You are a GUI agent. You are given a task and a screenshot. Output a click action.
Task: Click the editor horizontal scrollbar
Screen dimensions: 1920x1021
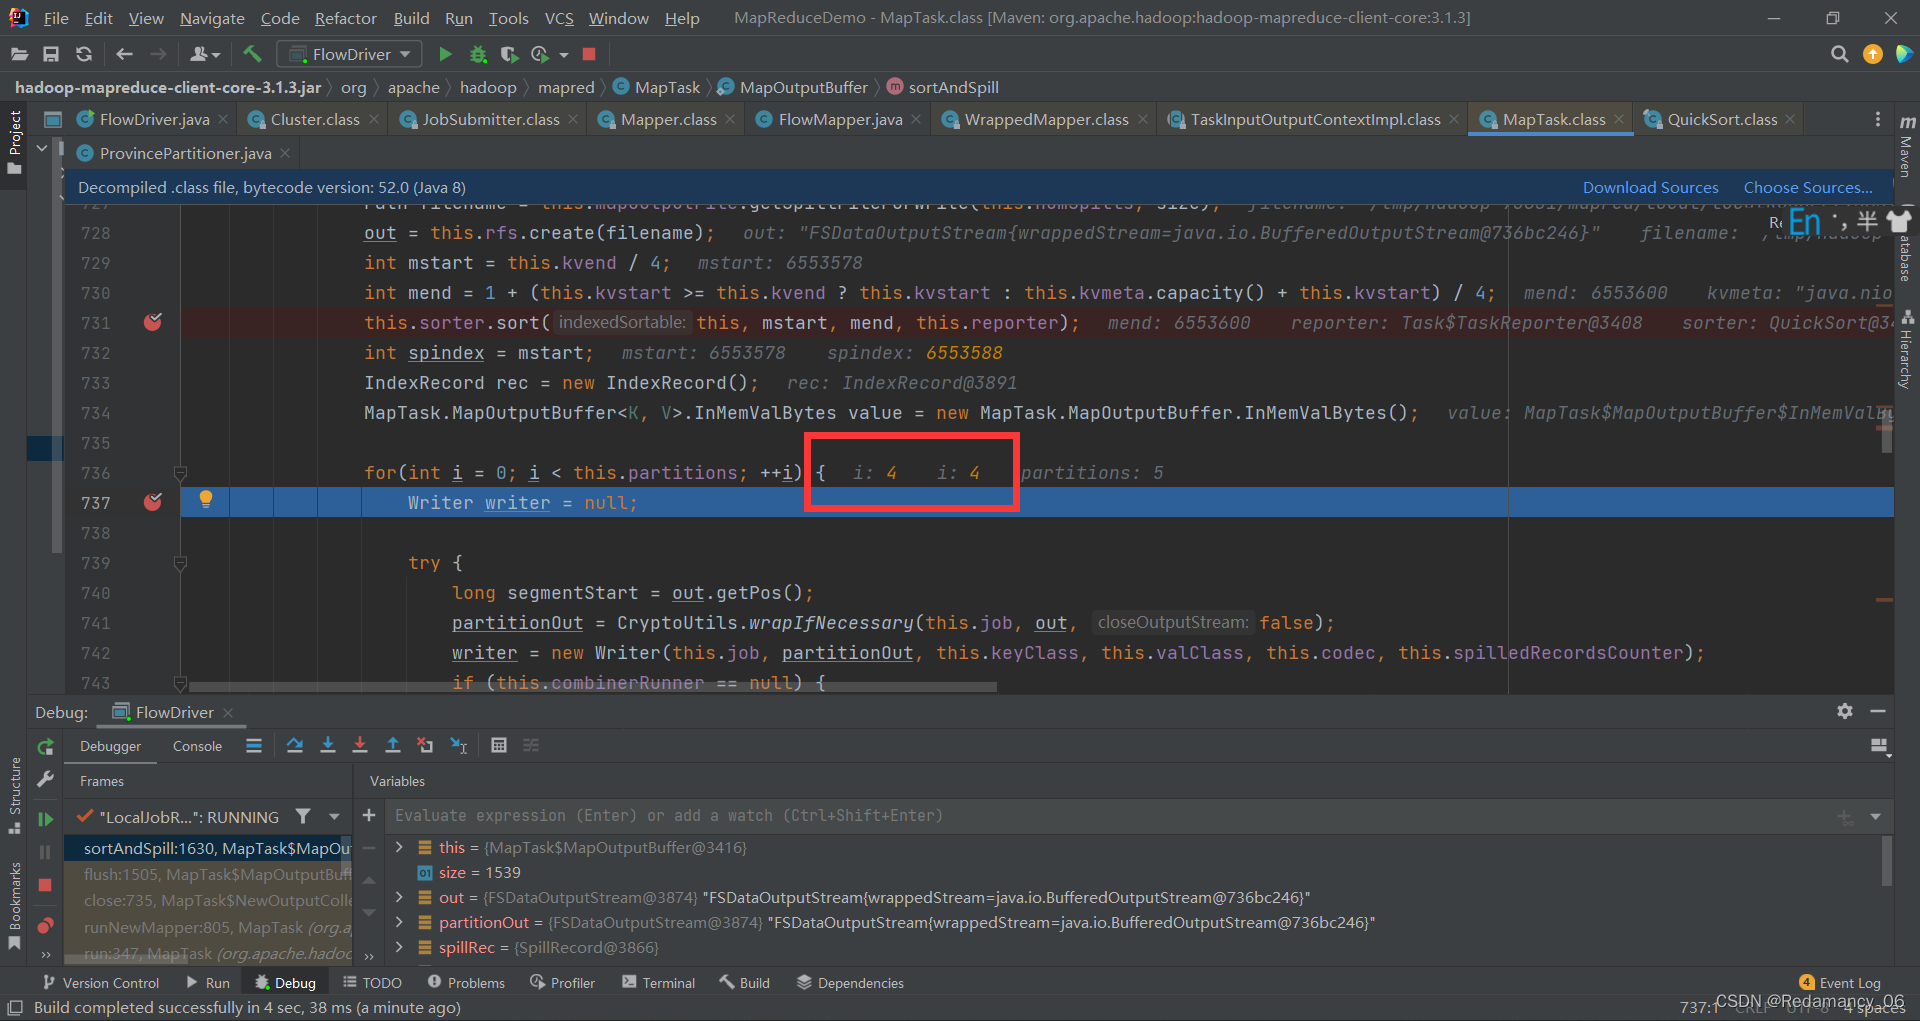(592, 687)
